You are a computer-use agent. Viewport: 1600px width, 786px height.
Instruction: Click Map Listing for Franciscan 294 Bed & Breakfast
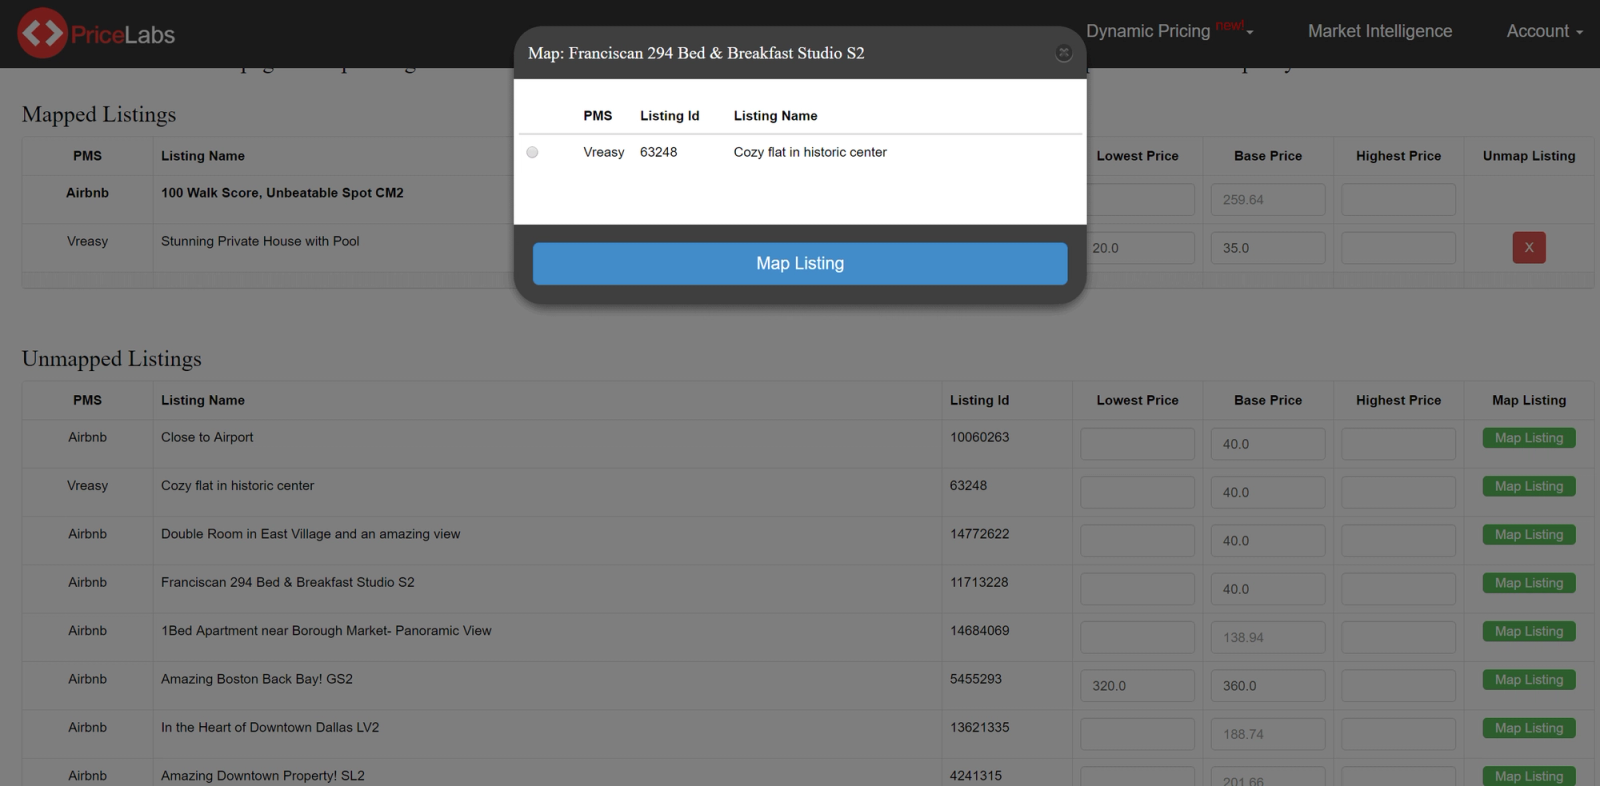(1529, 583)
